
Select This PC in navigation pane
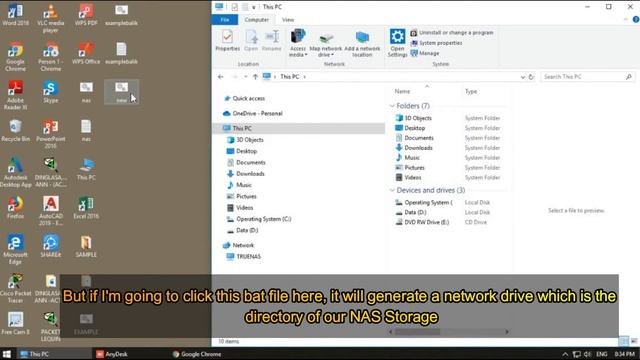pos(299,128)
